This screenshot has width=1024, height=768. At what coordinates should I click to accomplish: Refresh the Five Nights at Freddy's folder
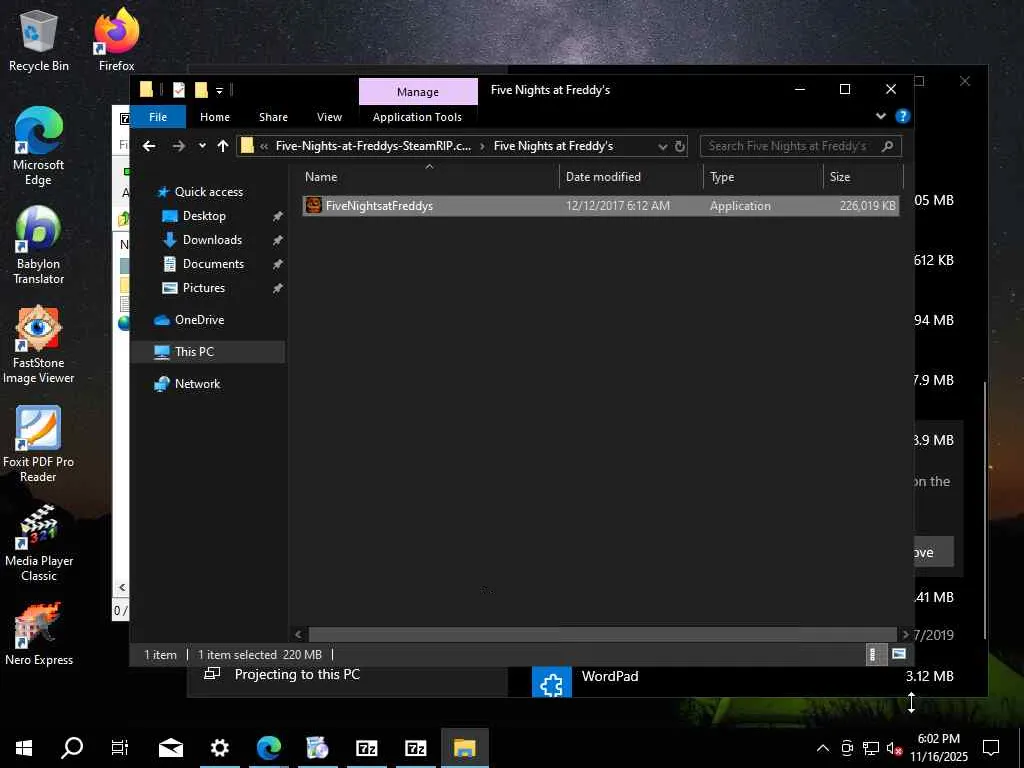pos(680,146)
